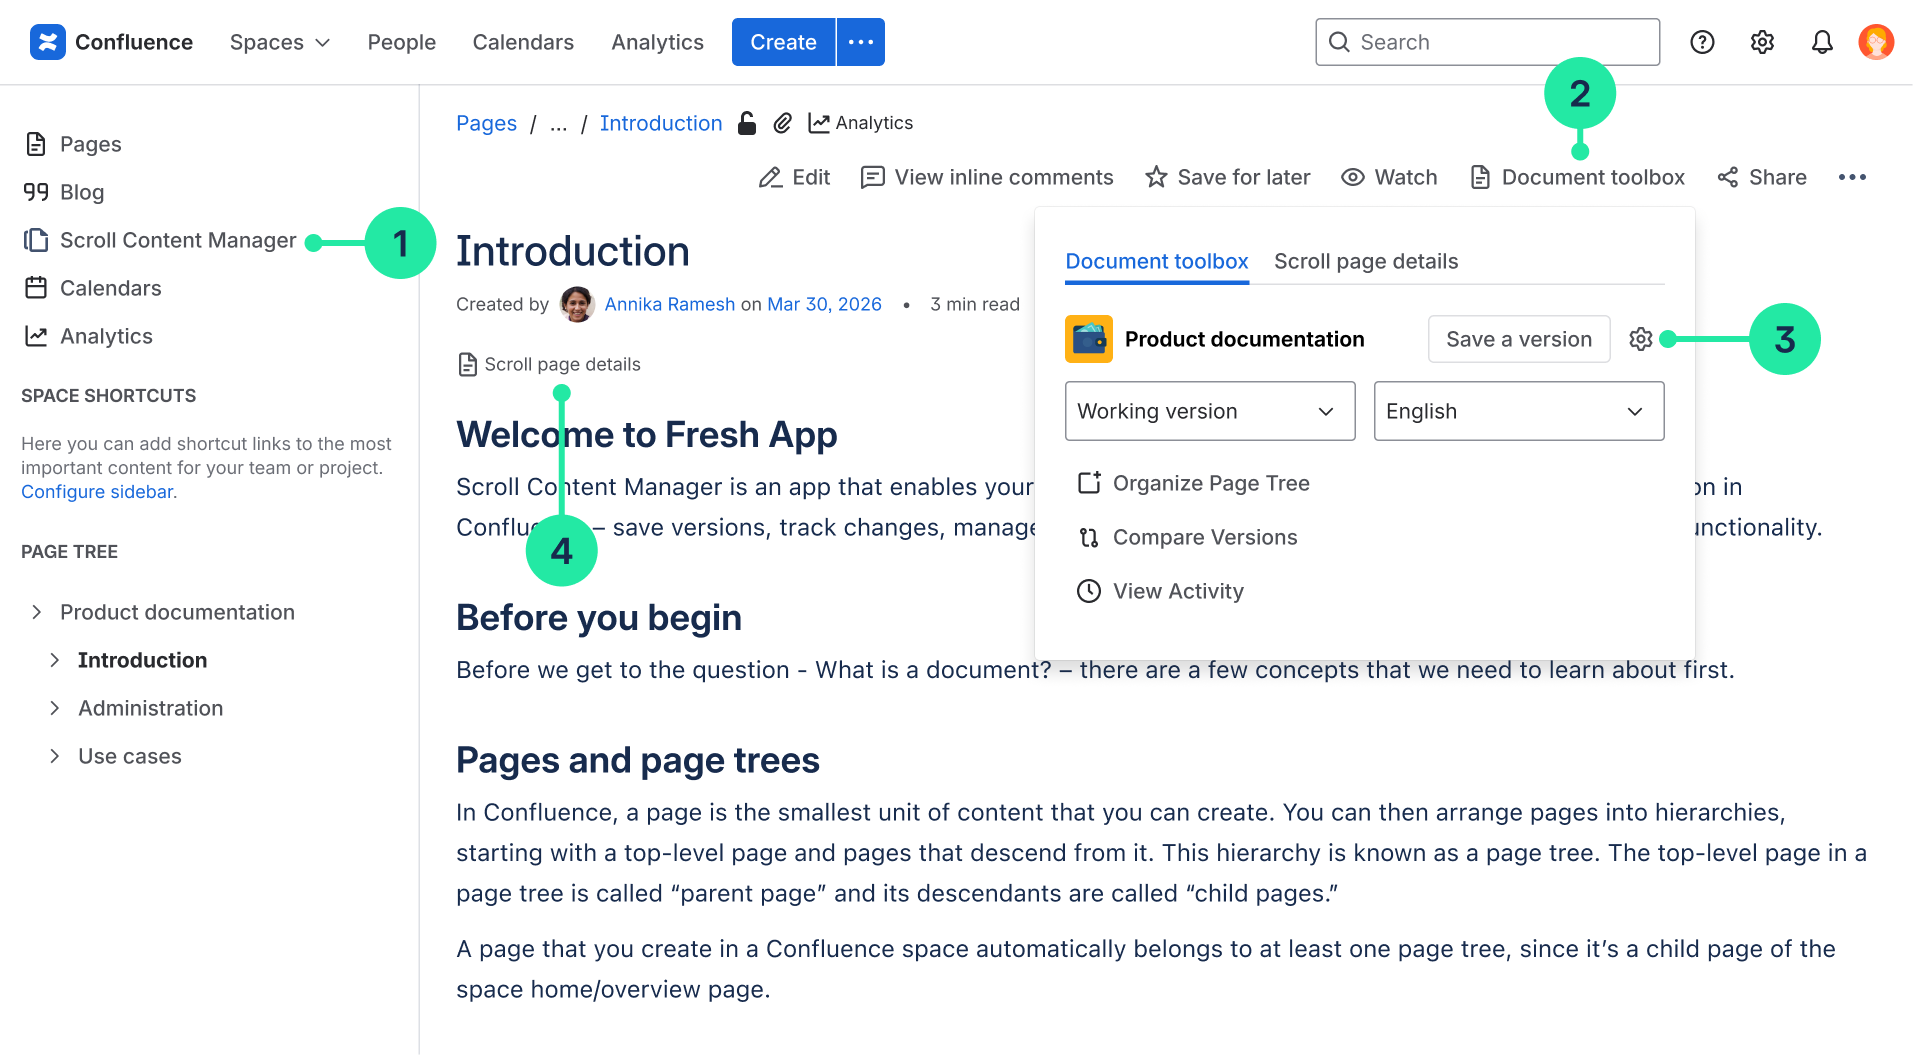The width and height of the screenshot is (1913, 1055).
Task: Open Scroll Content Manager in the sidebar
Action: point(178,240)
